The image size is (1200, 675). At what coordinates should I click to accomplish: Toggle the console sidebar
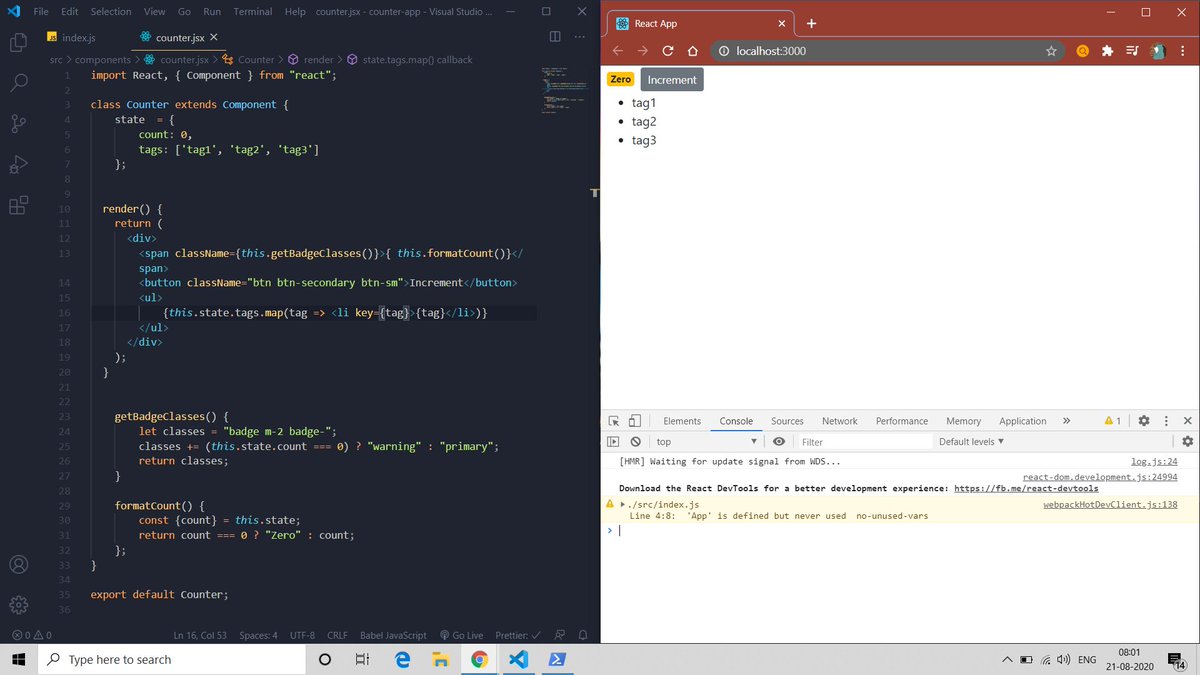coord(614,441)
